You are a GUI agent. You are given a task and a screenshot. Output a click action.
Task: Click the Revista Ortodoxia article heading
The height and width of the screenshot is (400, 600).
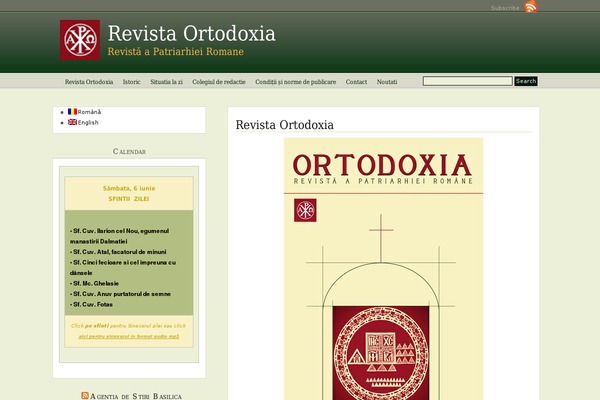click(284, 125)
